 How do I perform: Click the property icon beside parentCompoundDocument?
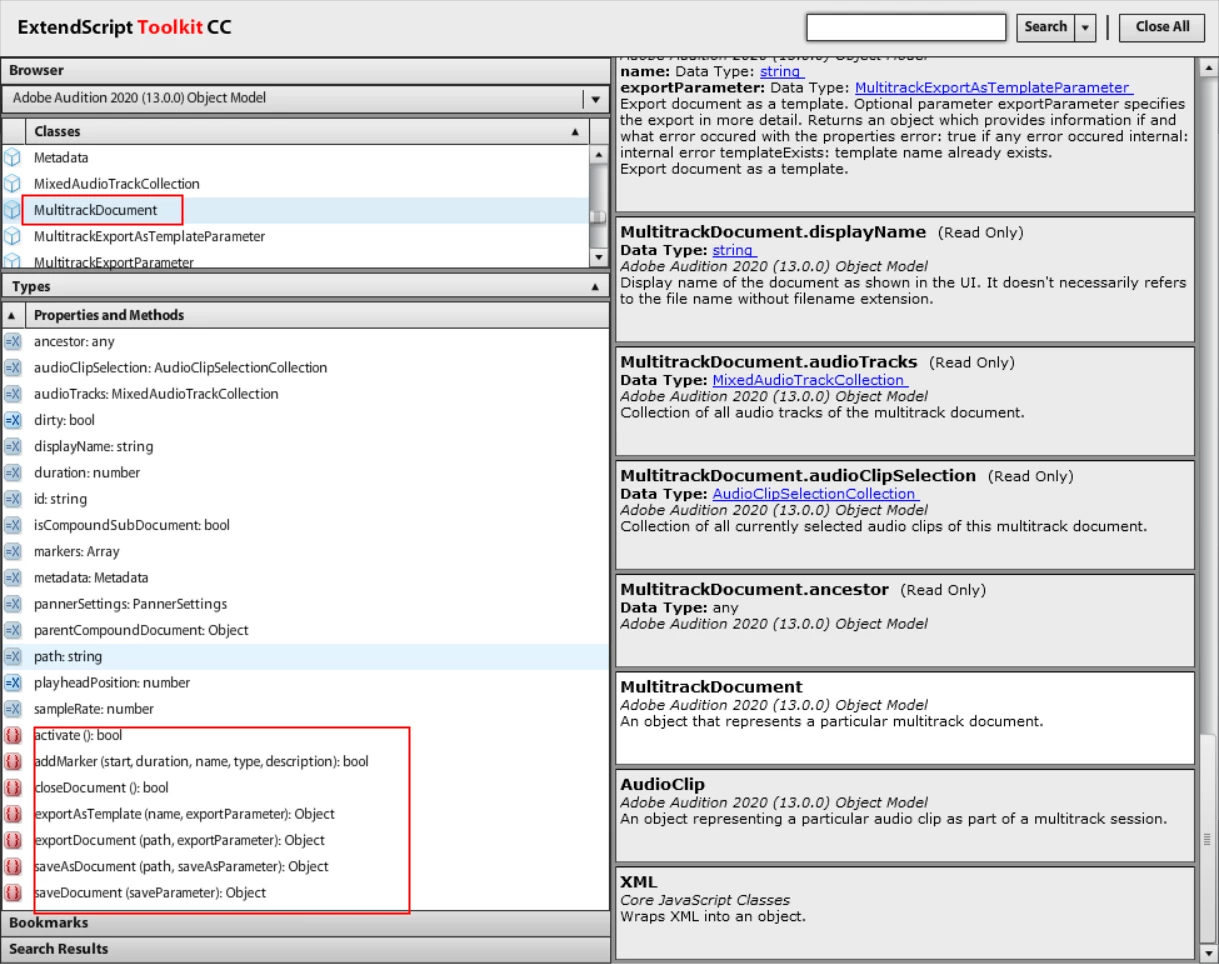(12, 631)
